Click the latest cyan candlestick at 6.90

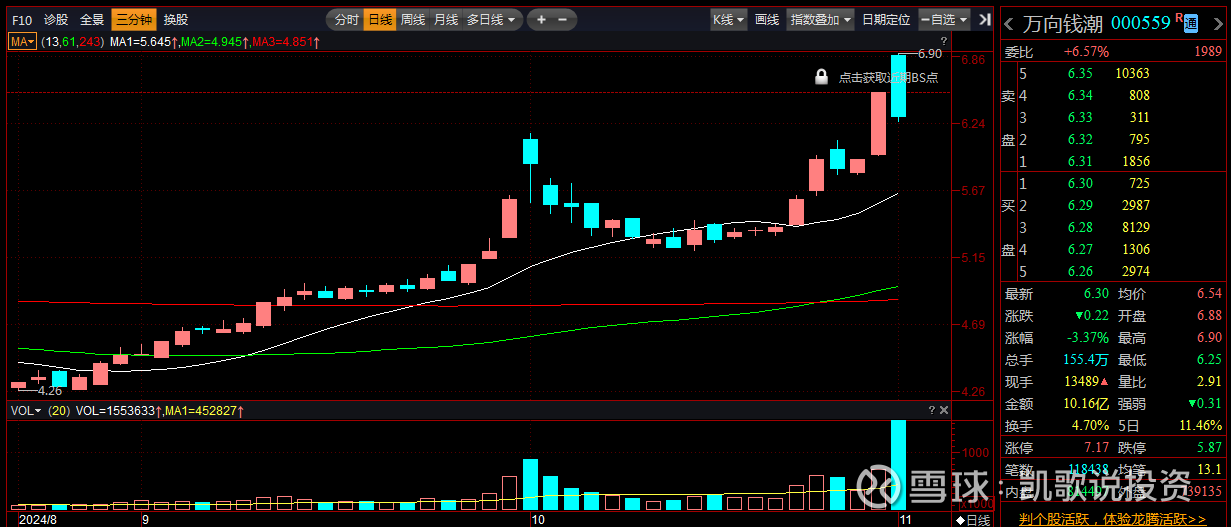click(898, 86)
